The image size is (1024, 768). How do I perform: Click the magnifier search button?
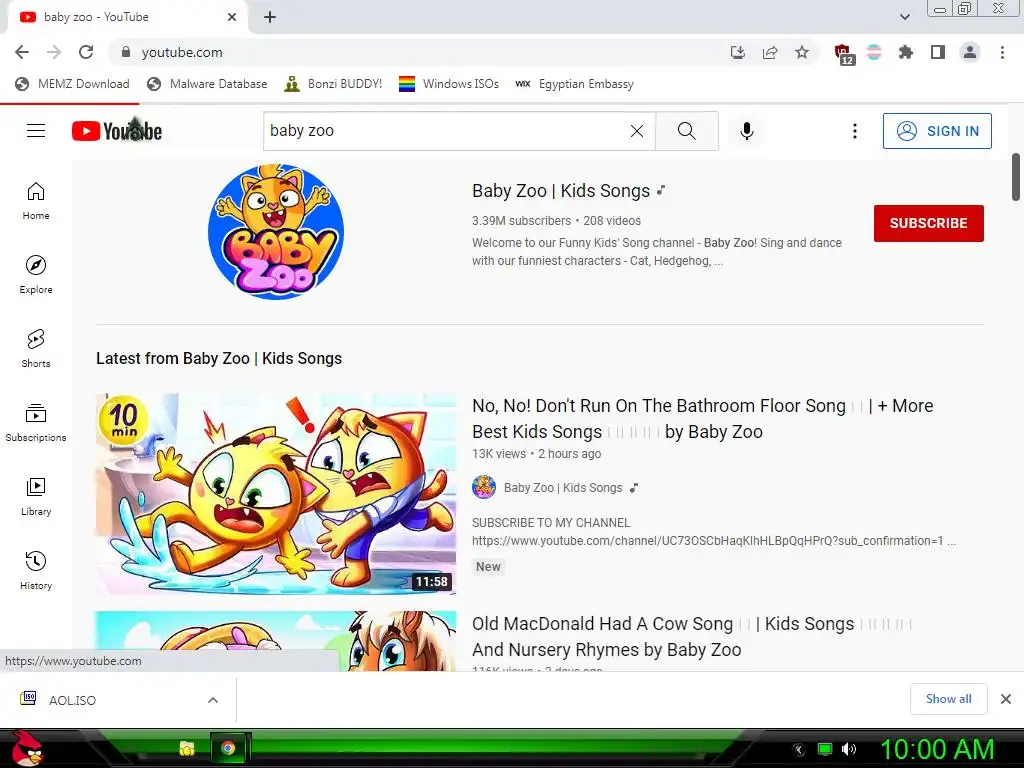(686, 131)
